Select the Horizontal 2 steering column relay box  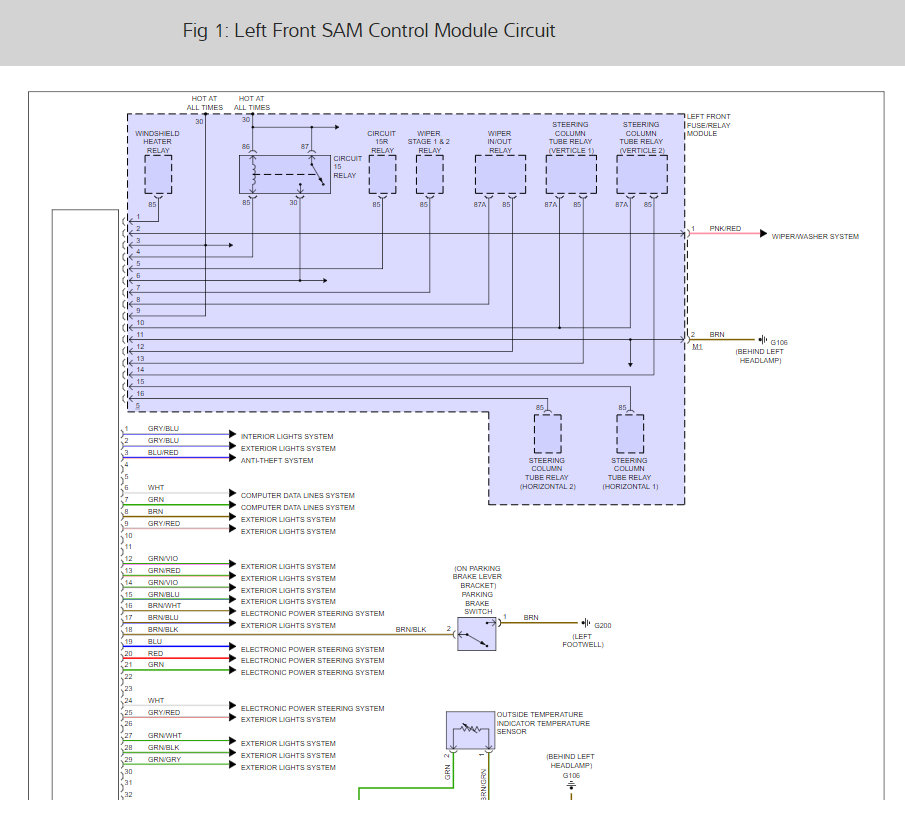(548, 434)
